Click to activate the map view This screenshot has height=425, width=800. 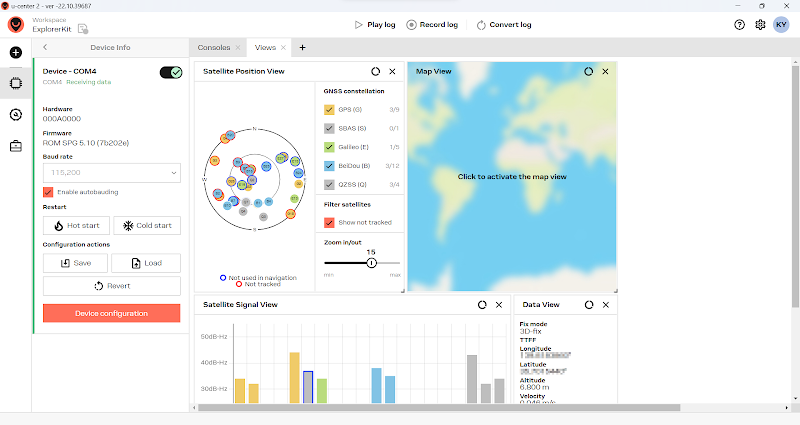pos(512,177)
